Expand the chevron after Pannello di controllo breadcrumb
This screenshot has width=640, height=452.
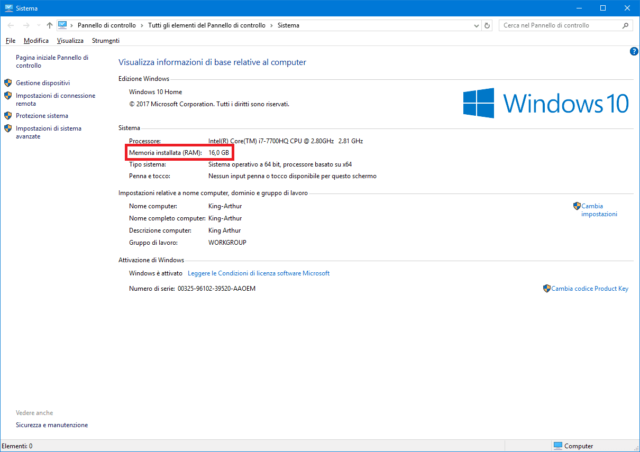[x=143, y=24]
